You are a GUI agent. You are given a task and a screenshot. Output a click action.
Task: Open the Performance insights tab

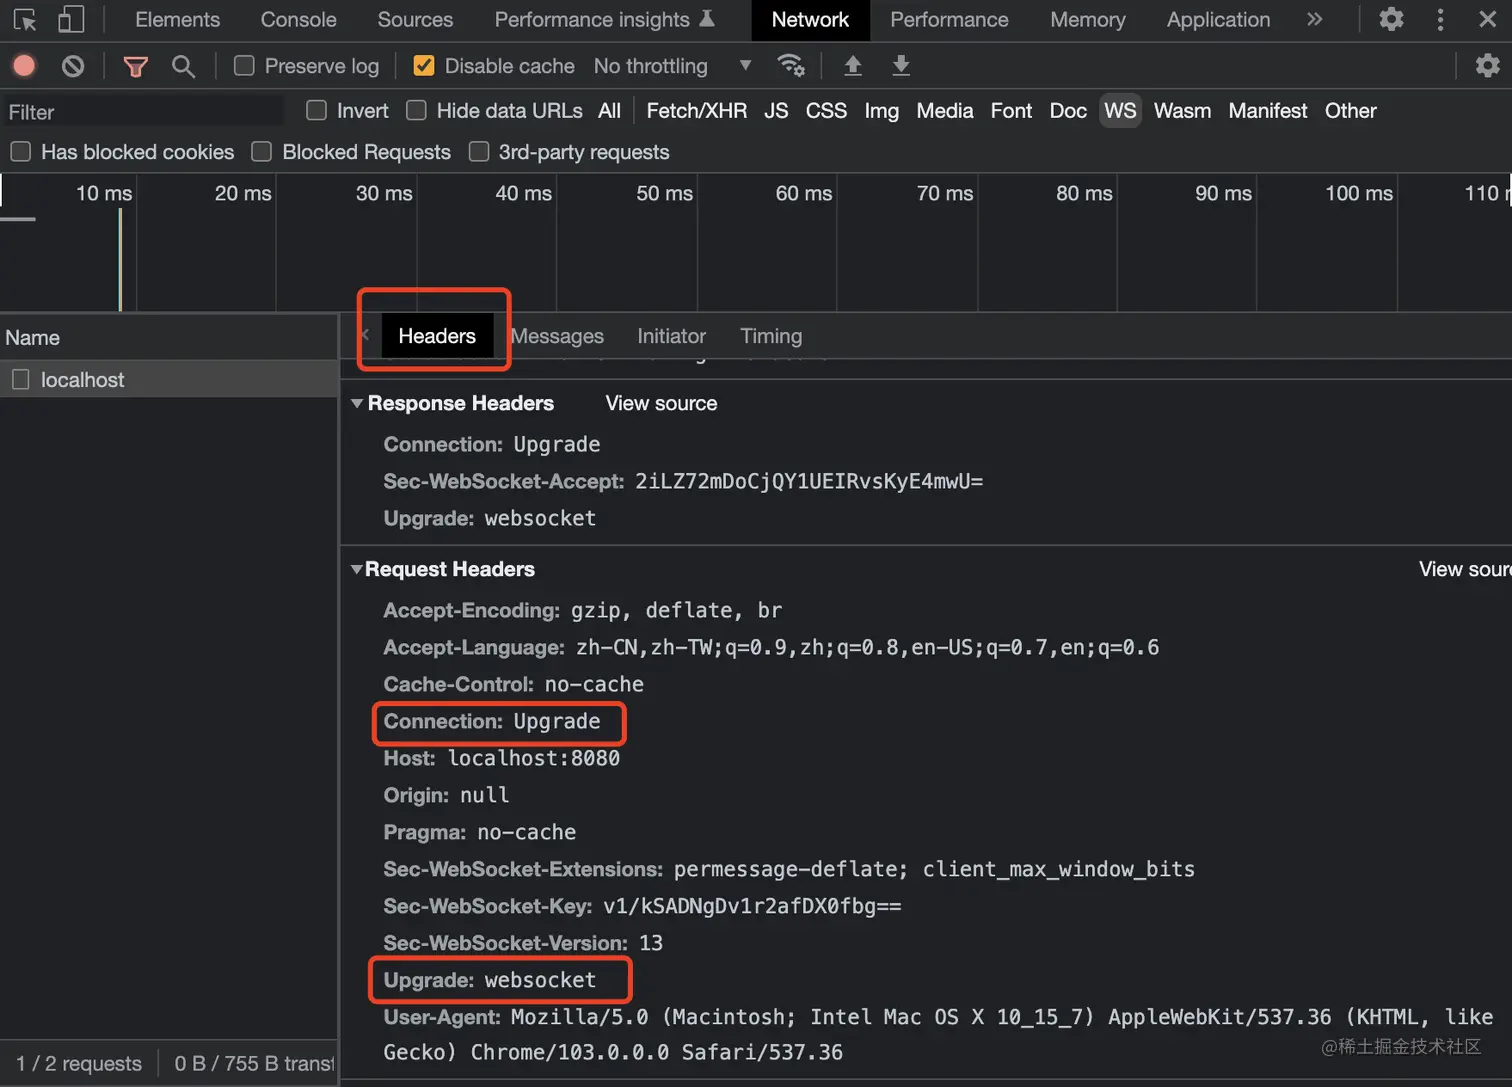point(604,20)
